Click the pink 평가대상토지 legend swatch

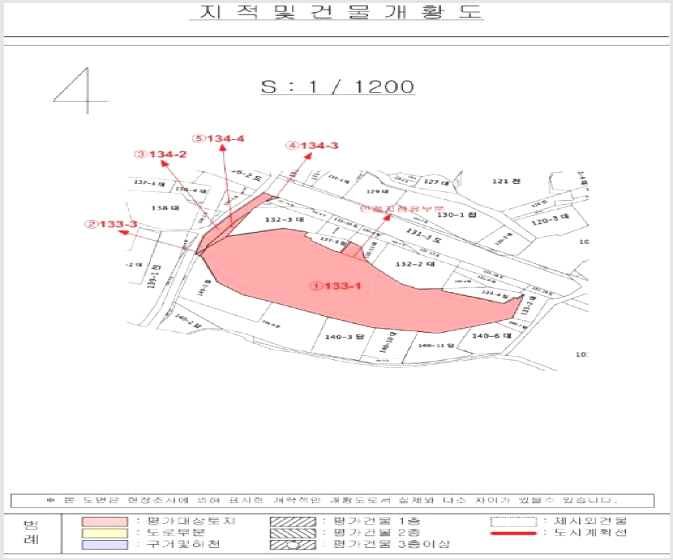pos(105,521)
